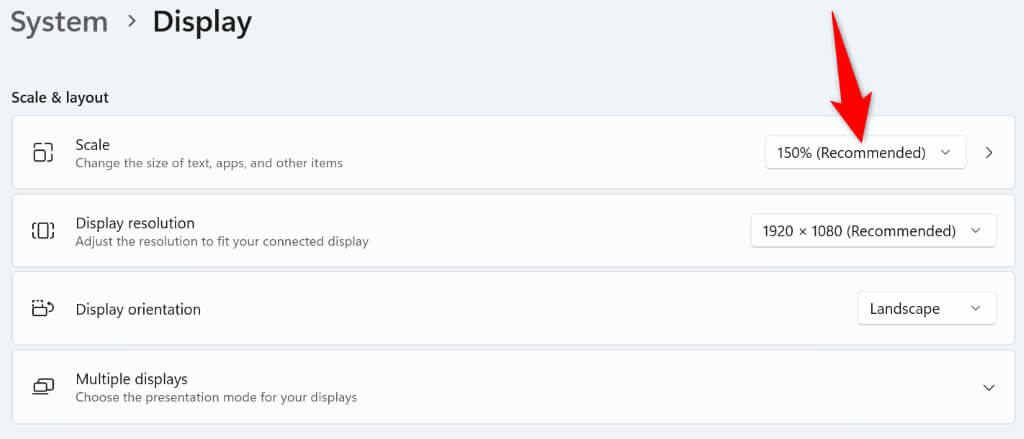The image size is (1024, 439).
Task: Select the Display orientation label
Action: 138,309
